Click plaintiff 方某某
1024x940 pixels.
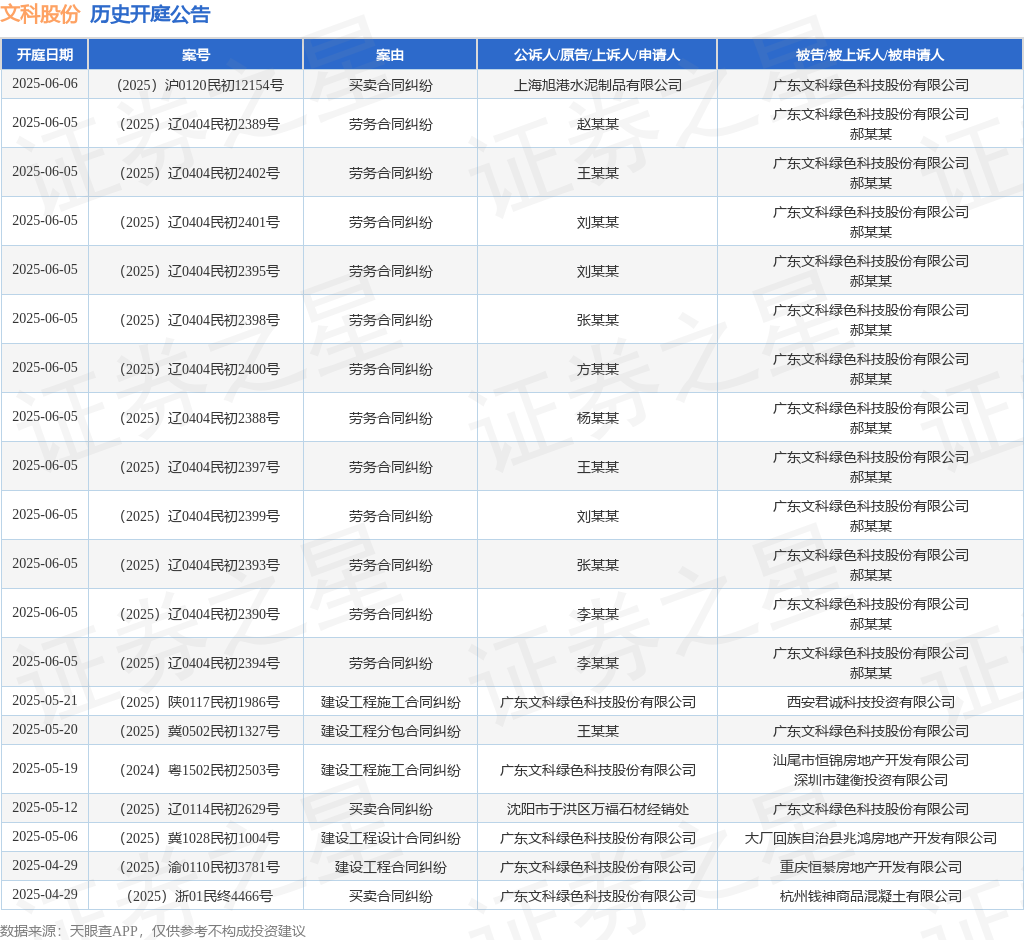coord(598,369)
